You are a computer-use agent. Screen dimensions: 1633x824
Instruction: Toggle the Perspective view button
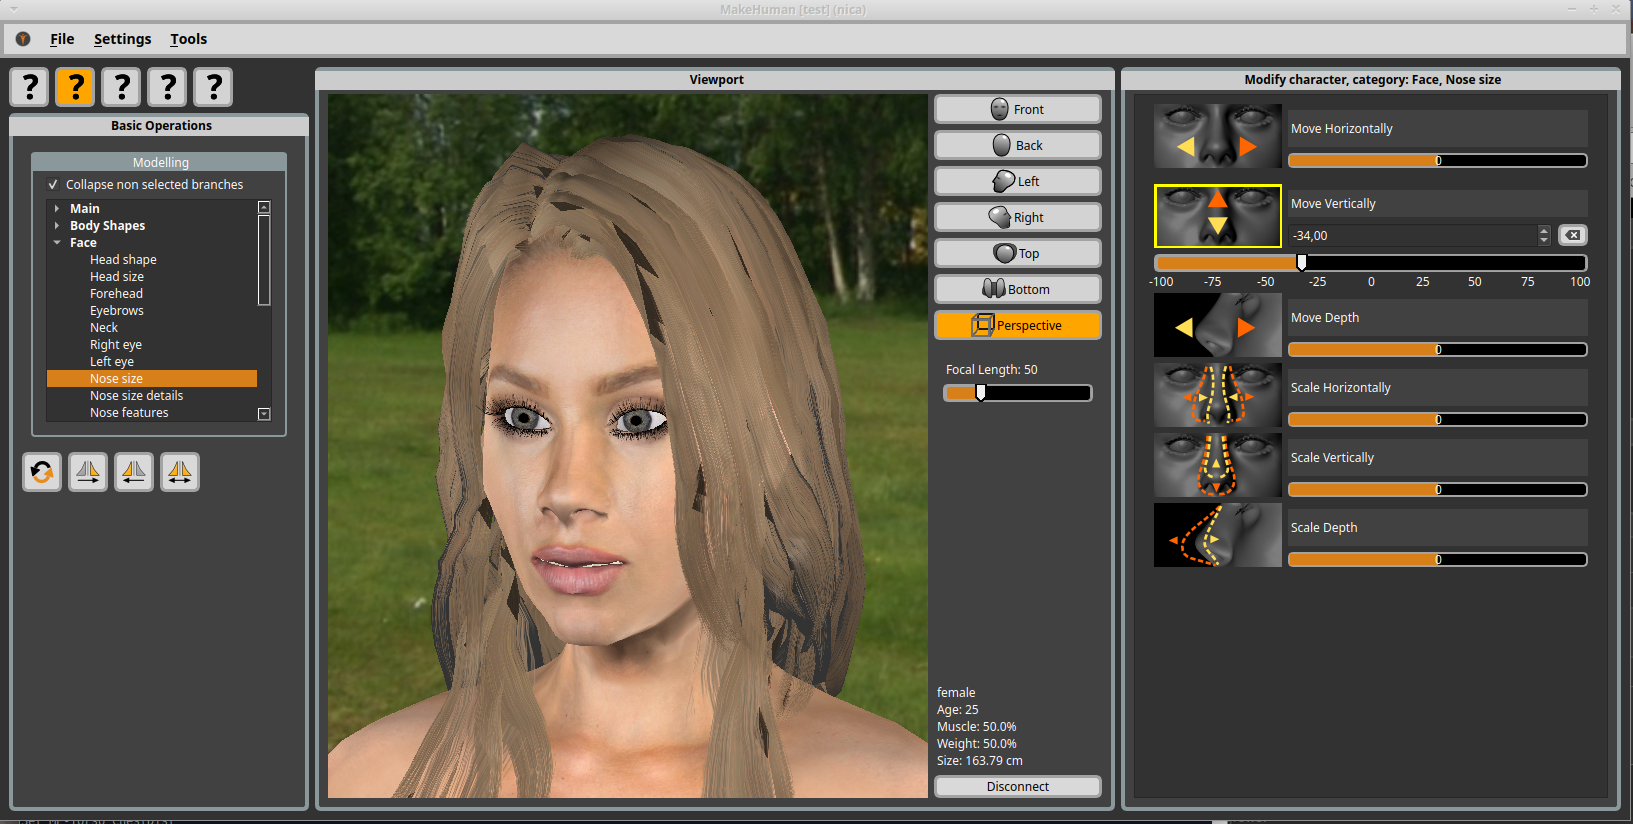pyautogui.click(x=1017, y=325)
